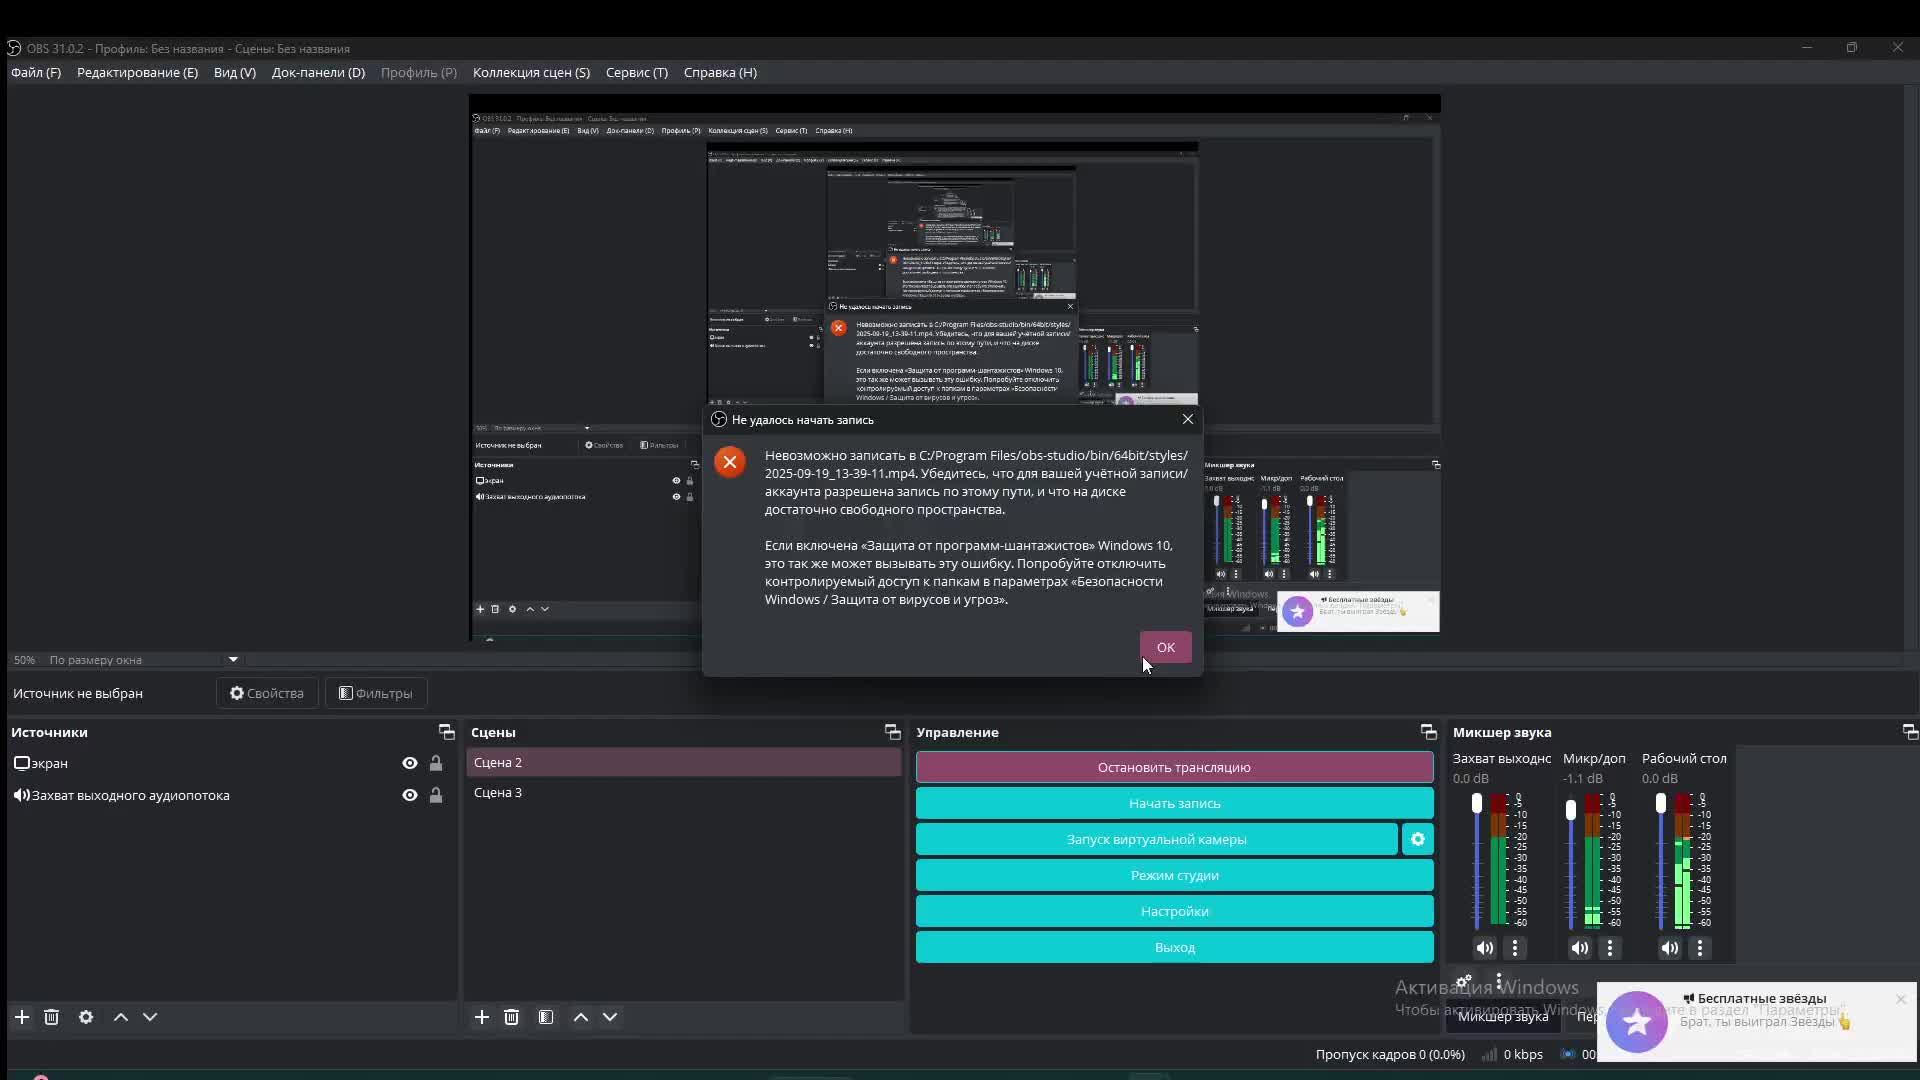Viewport: 1920px width, 1080px height.
Task: Hide the экран source with eye icon
Action: pyautogui.click(x=410, y=763)
